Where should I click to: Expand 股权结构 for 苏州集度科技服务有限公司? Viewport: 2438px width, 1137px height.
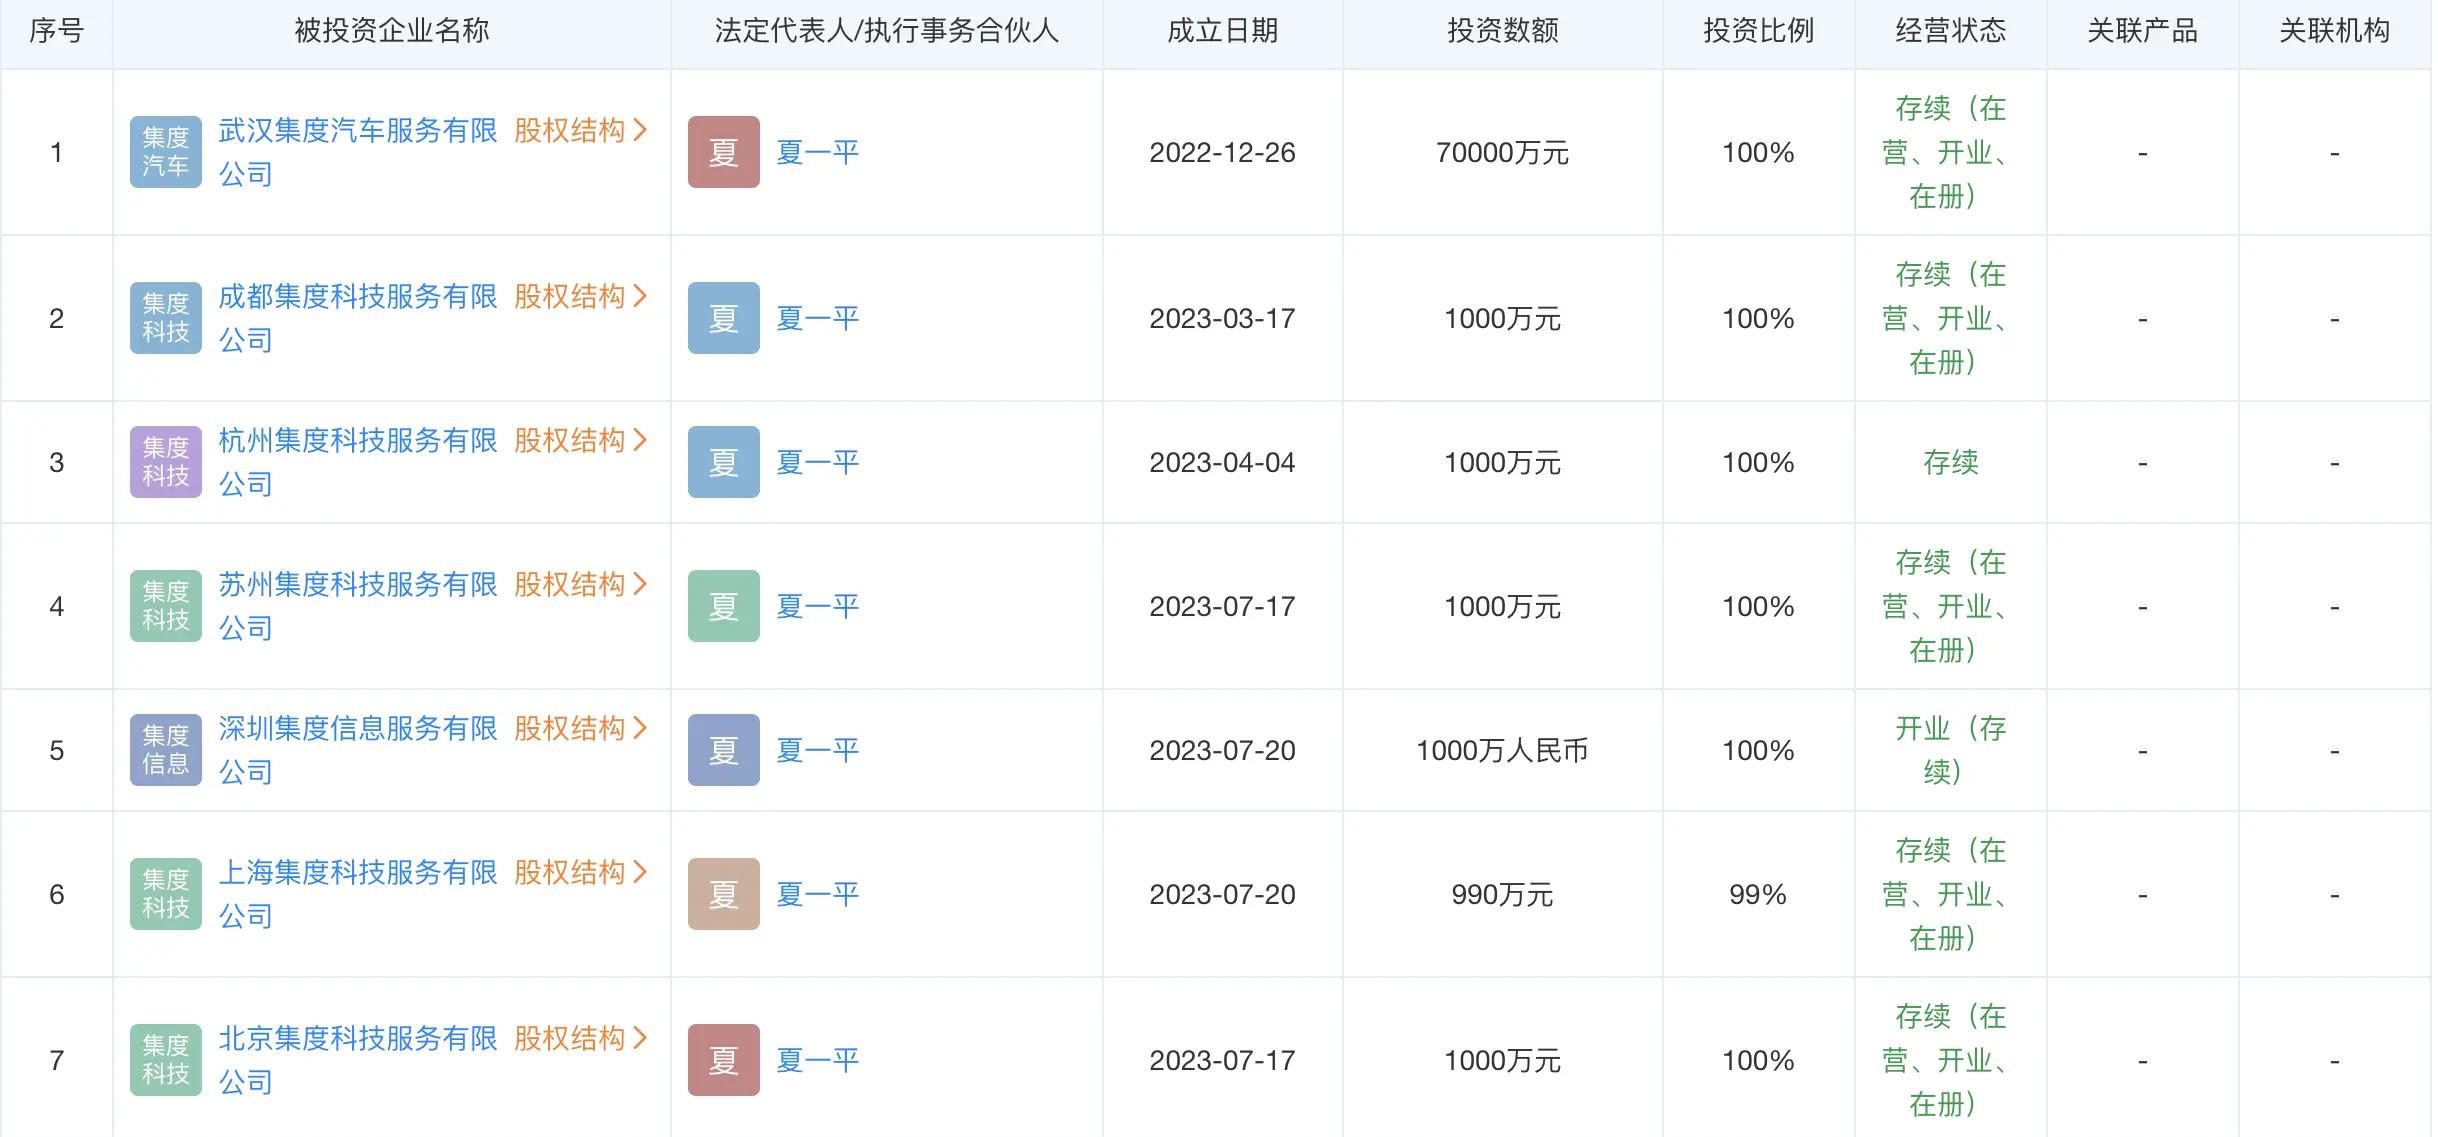pos(581,584)
